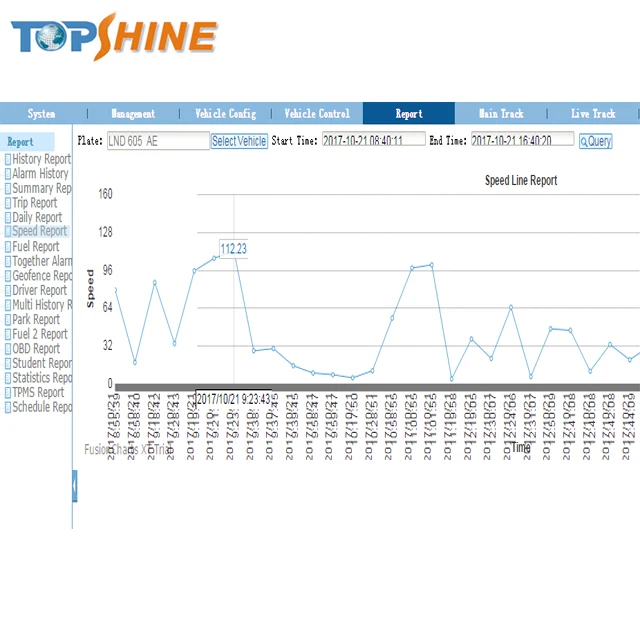This screenshot has height=640, width=640.
Task: Open the History Report page icon
Action: coord(8,159)
